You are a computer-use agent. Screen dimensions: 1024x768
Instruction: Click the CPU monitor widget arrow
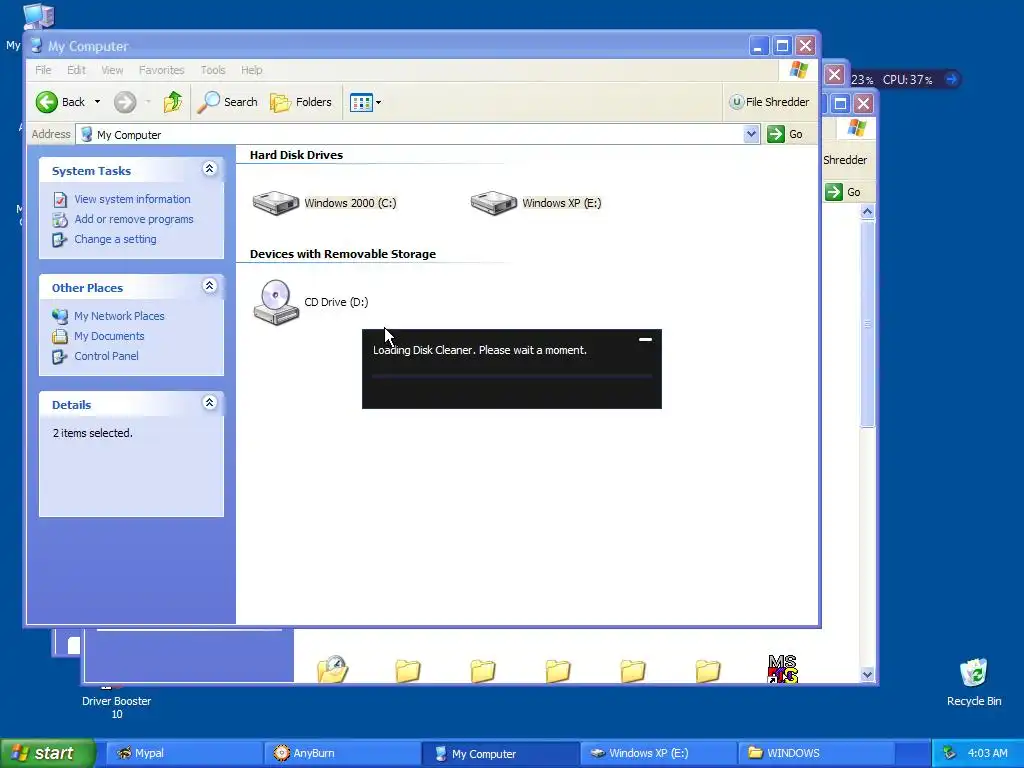pyautogui.click(x=952, y=79)
